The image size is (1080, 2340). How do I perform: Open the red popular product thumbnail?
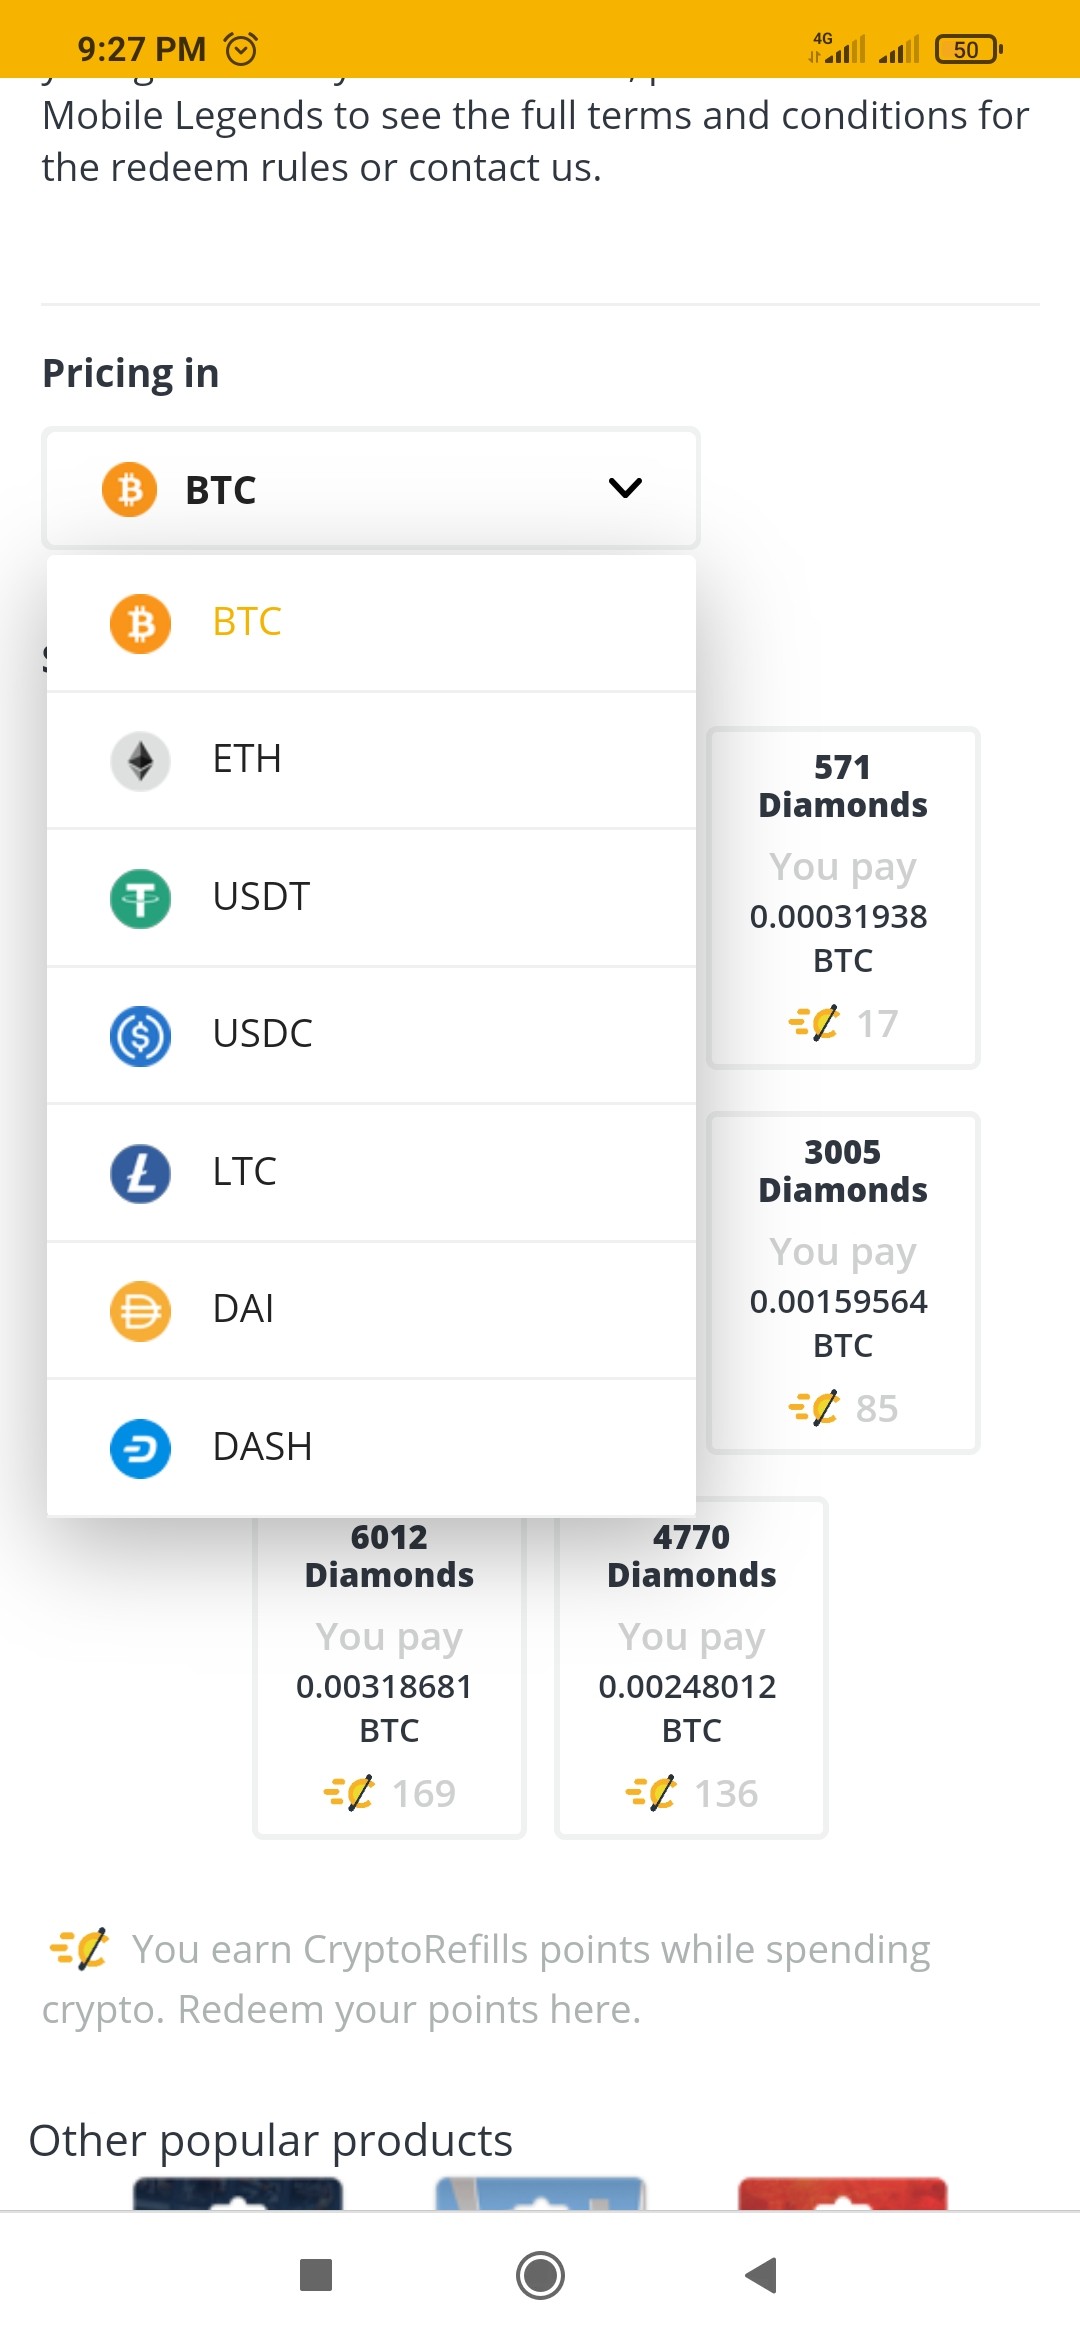click(842, 2194)
